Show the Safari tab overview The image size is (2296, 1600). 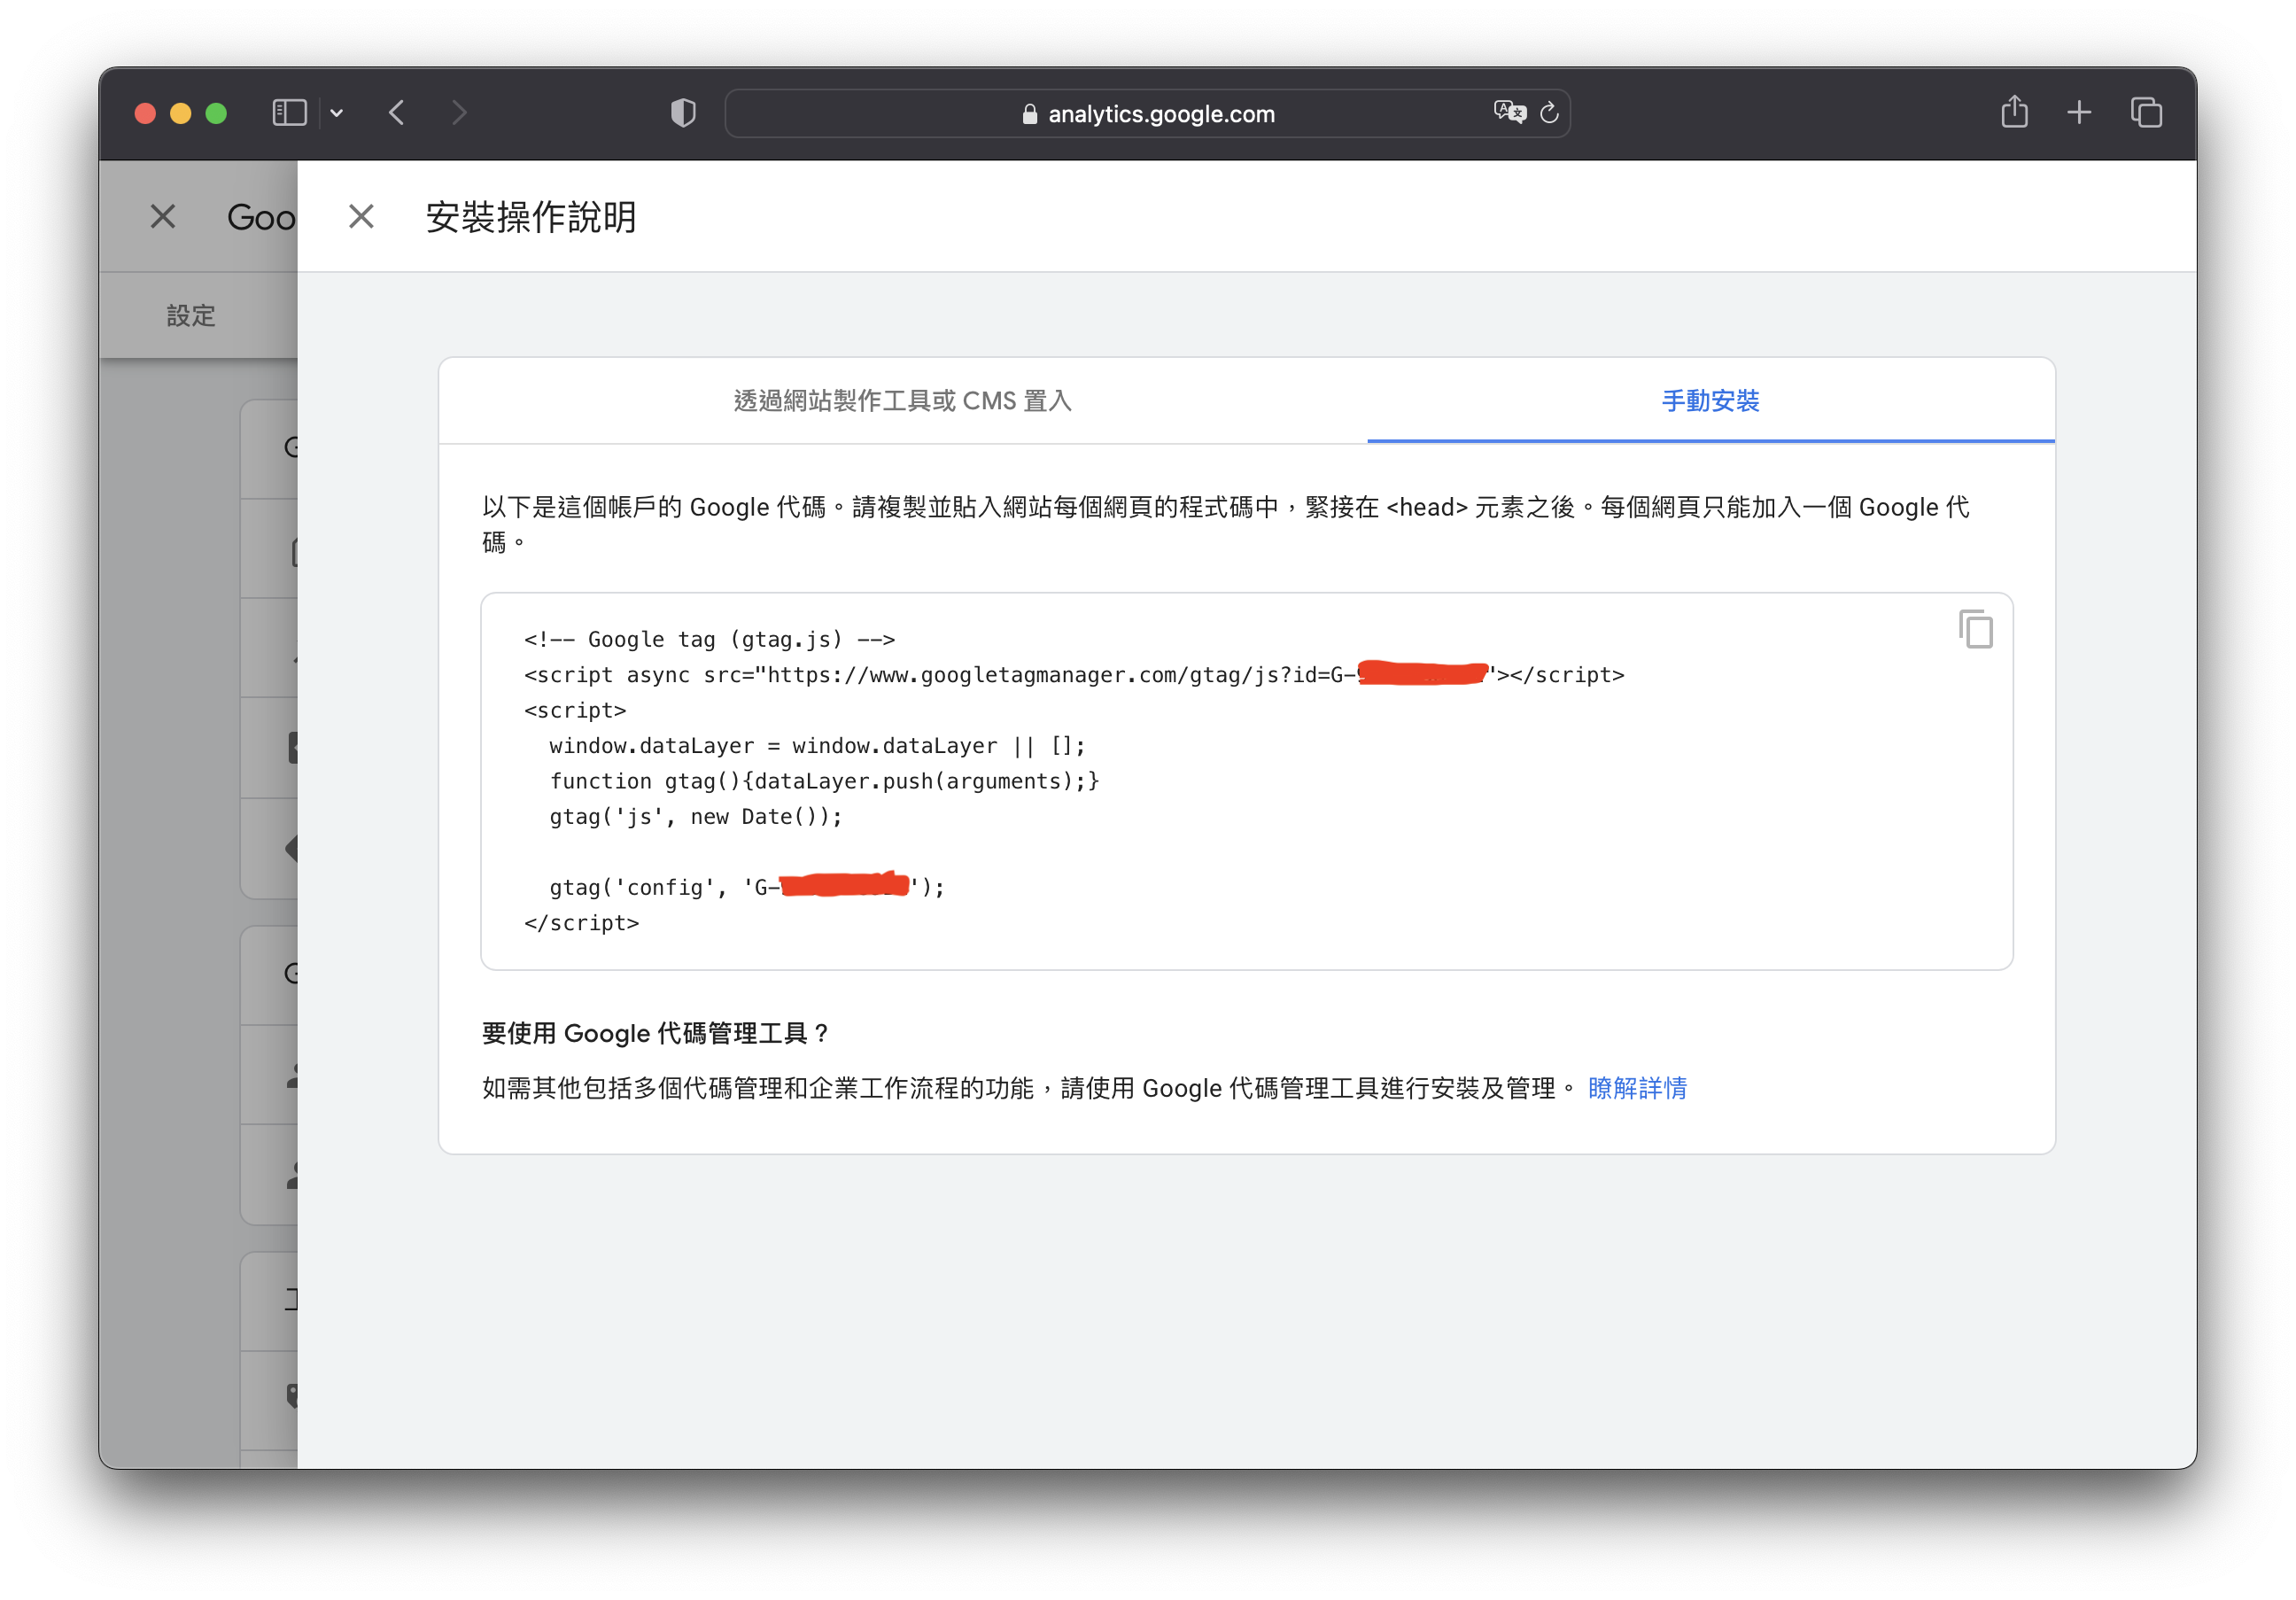click(2146, 113)
